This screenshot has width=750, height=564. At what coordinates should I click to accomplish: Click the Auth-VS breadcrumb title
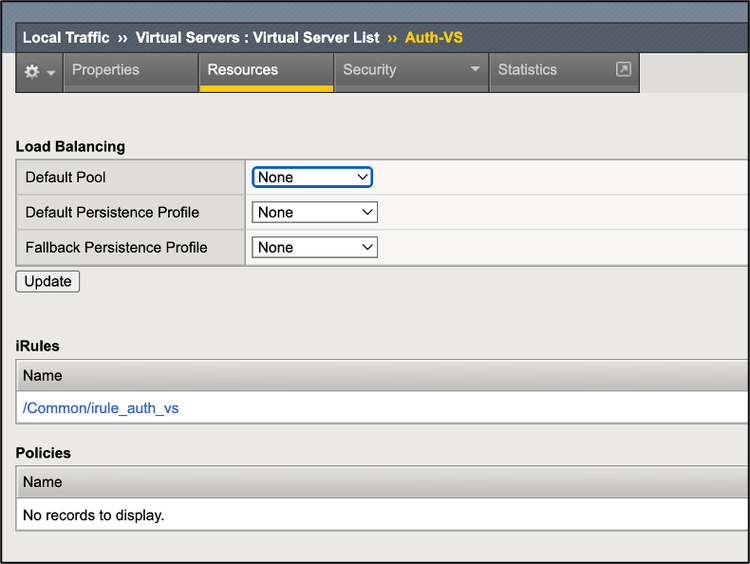[433, 38]
